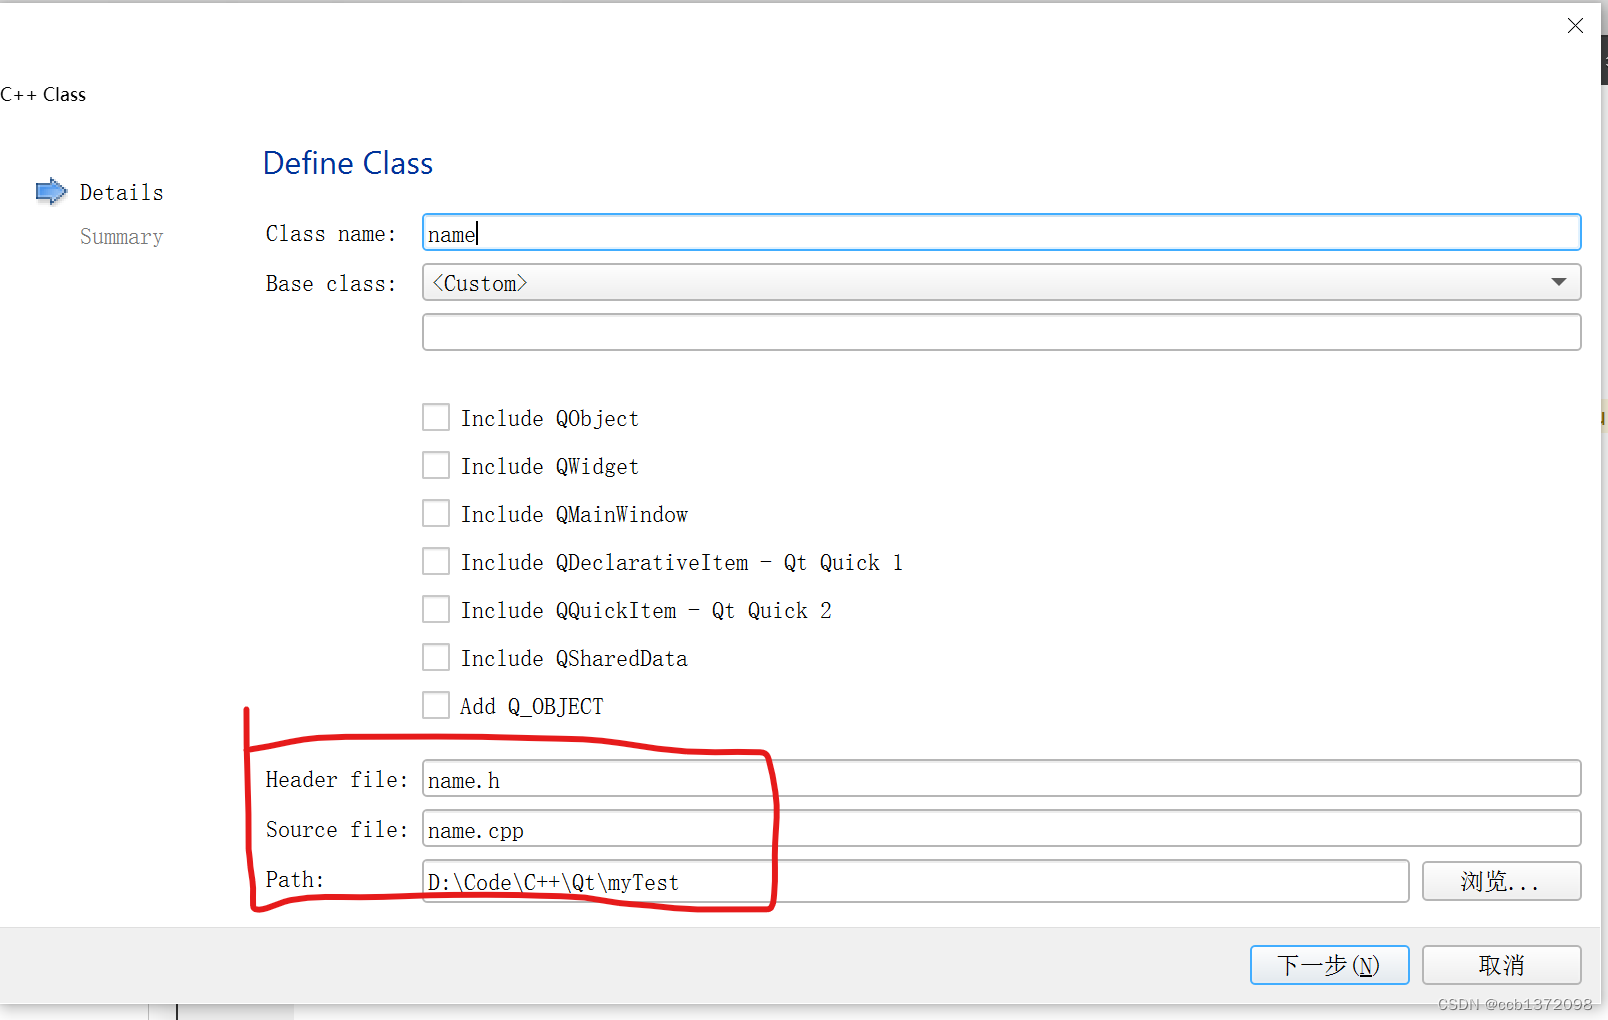
Task: Click the Define Class heading
Action: tap(348, 163)
